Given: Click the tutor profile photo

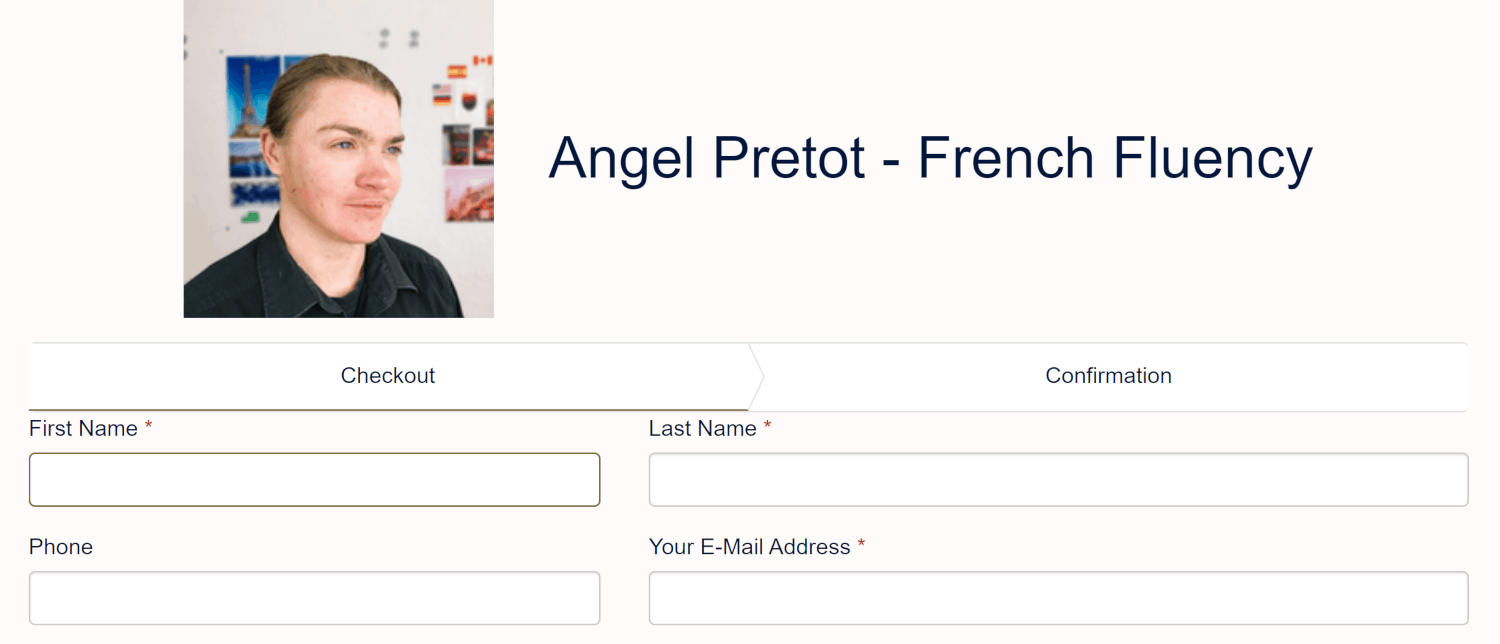Looking at the screenshot, I should click(338, 159).
